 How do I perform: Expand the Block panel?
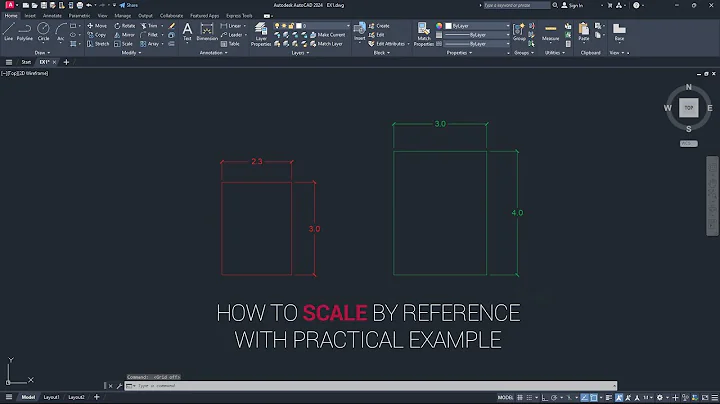[381, 53]
